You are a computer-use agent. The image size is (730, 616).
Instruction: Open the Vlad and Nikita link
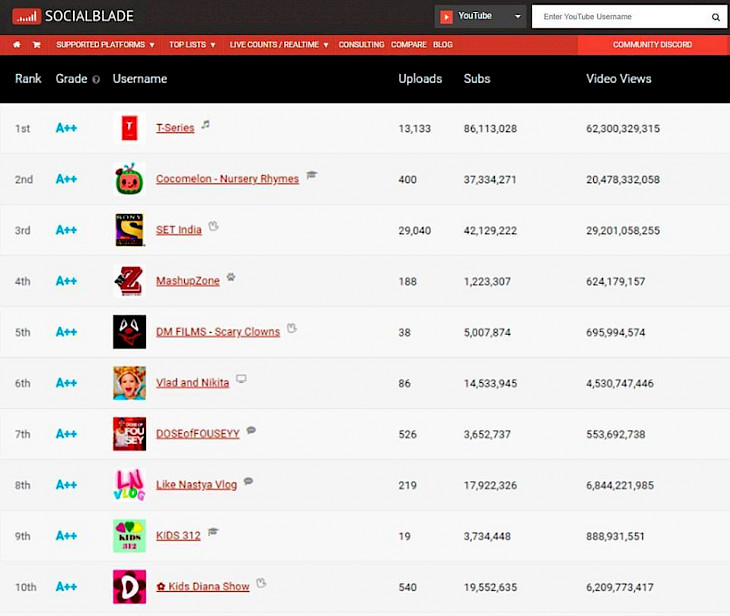coord(192,383)
